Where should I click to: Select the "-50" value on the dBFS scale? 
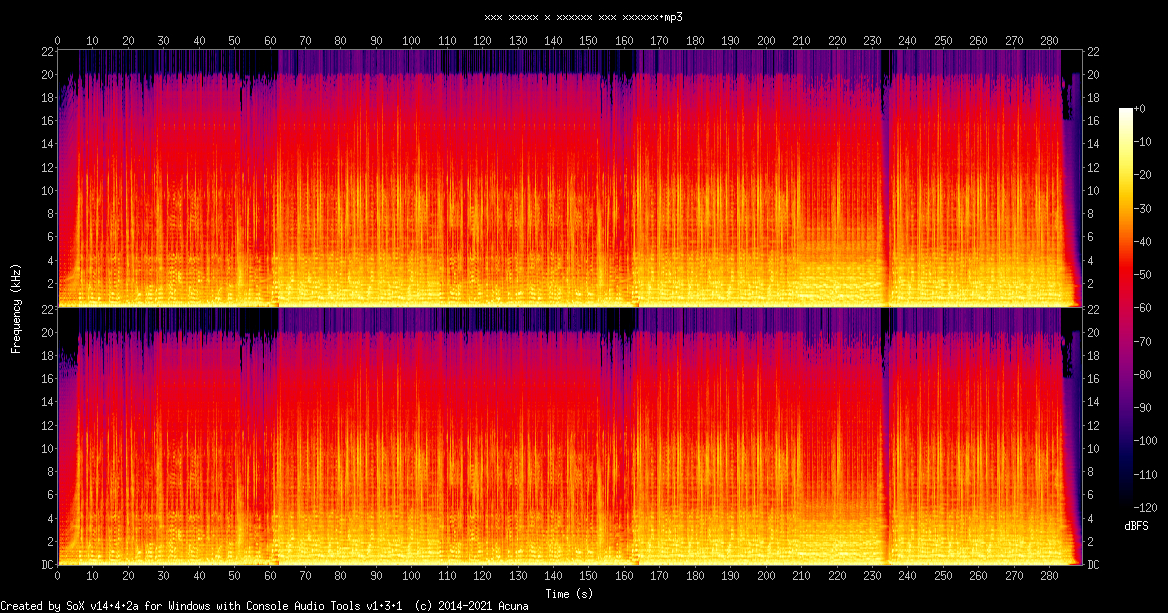click(x=1143, y=275)
